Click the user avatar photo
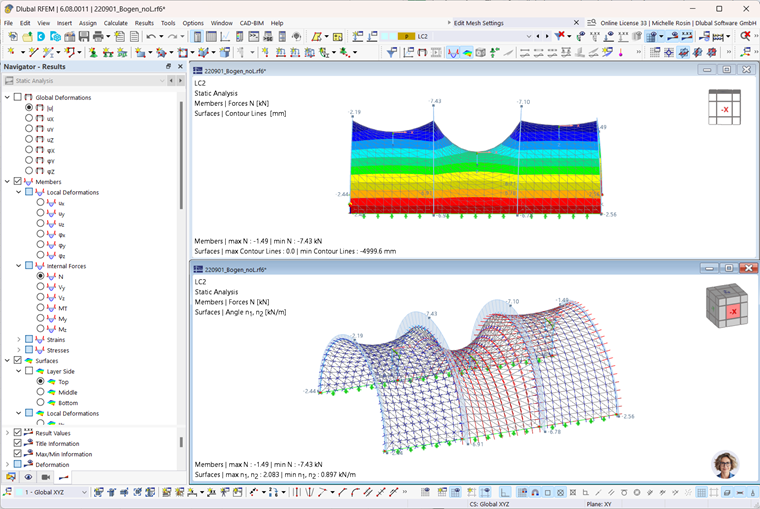Screen dimensions: 760x509 coord(725,464)
